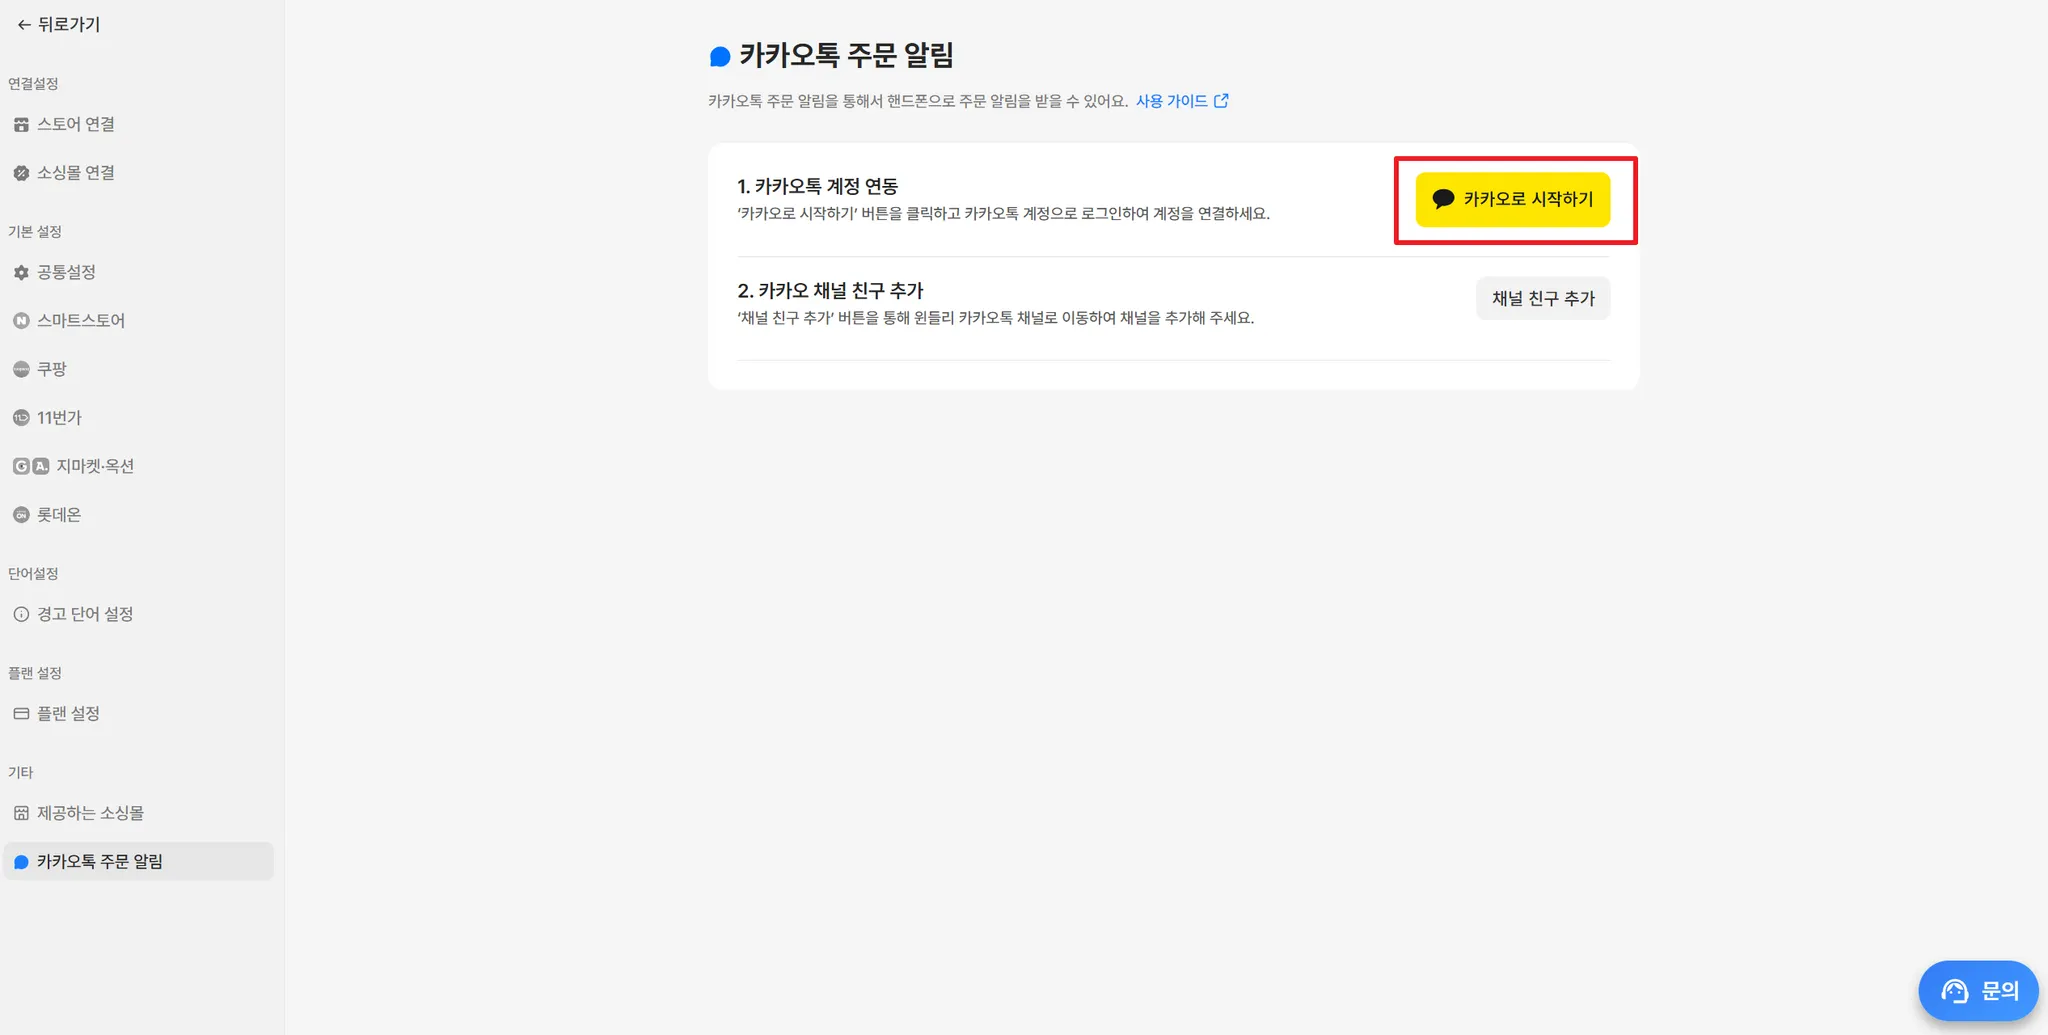The image size is (2048, 1035).
Task: Click the speech bubble icon in the Kakao button
Action: pyautogui.click(x=1443, y=199)
